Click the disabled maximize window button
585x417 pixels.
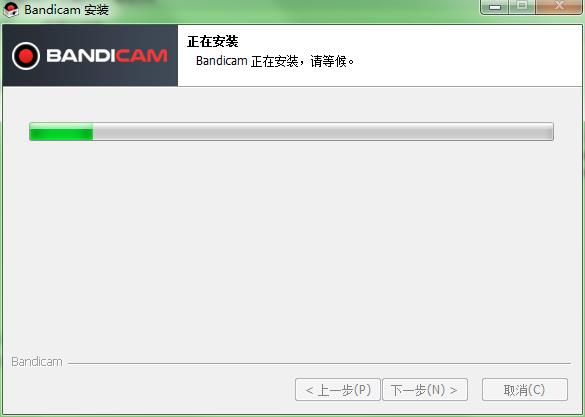coord(522,6)
